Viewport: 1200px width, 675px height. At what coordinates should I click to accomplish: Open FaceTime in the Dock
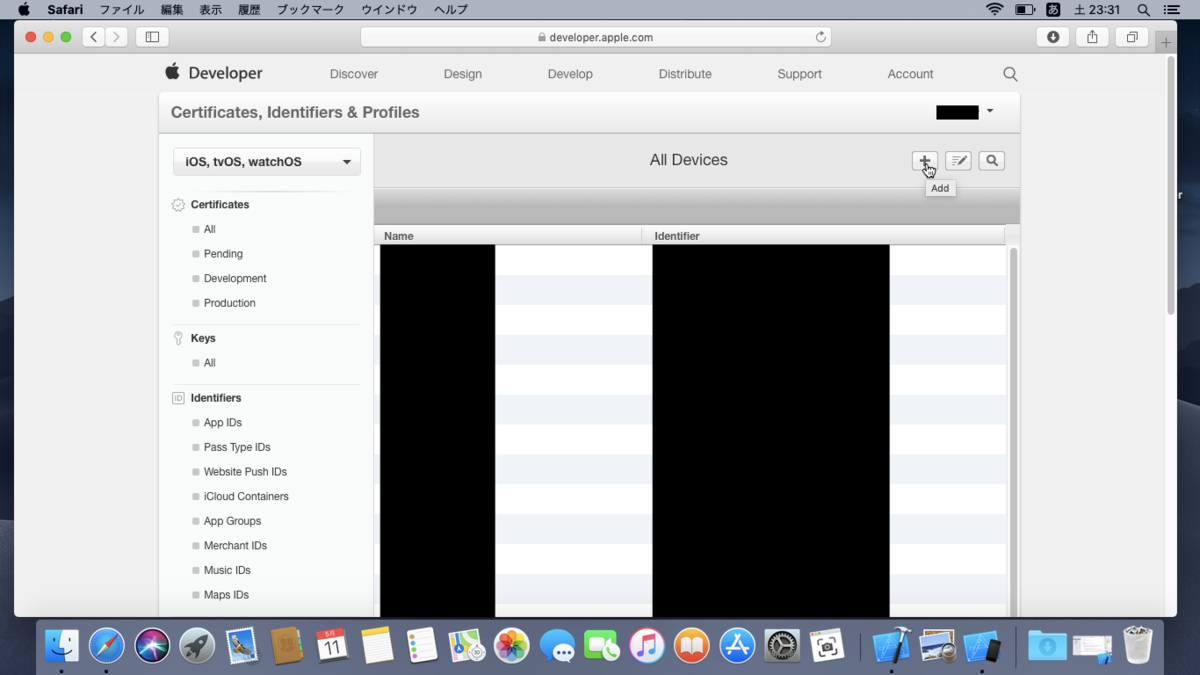click(x=602, y=646)
